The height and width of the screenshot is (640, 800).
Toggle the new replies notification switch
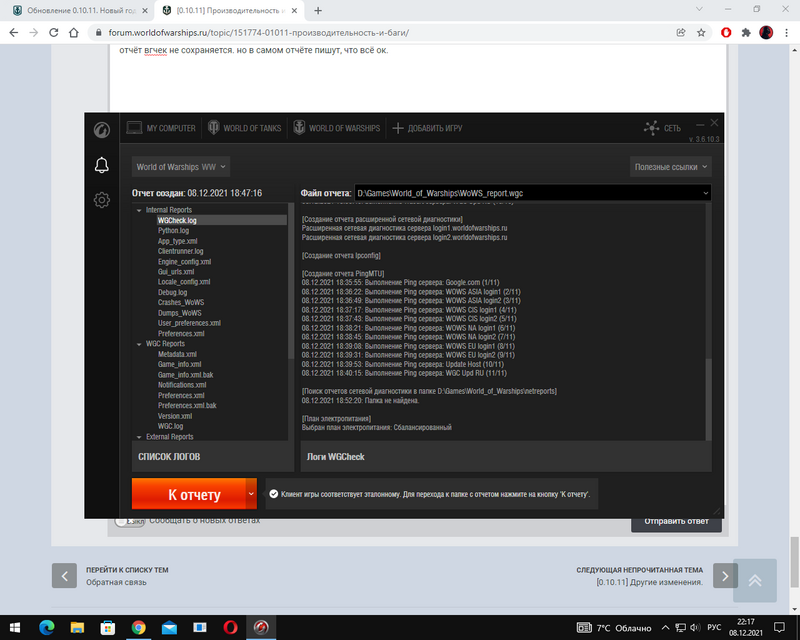click(x=130, y=522)
